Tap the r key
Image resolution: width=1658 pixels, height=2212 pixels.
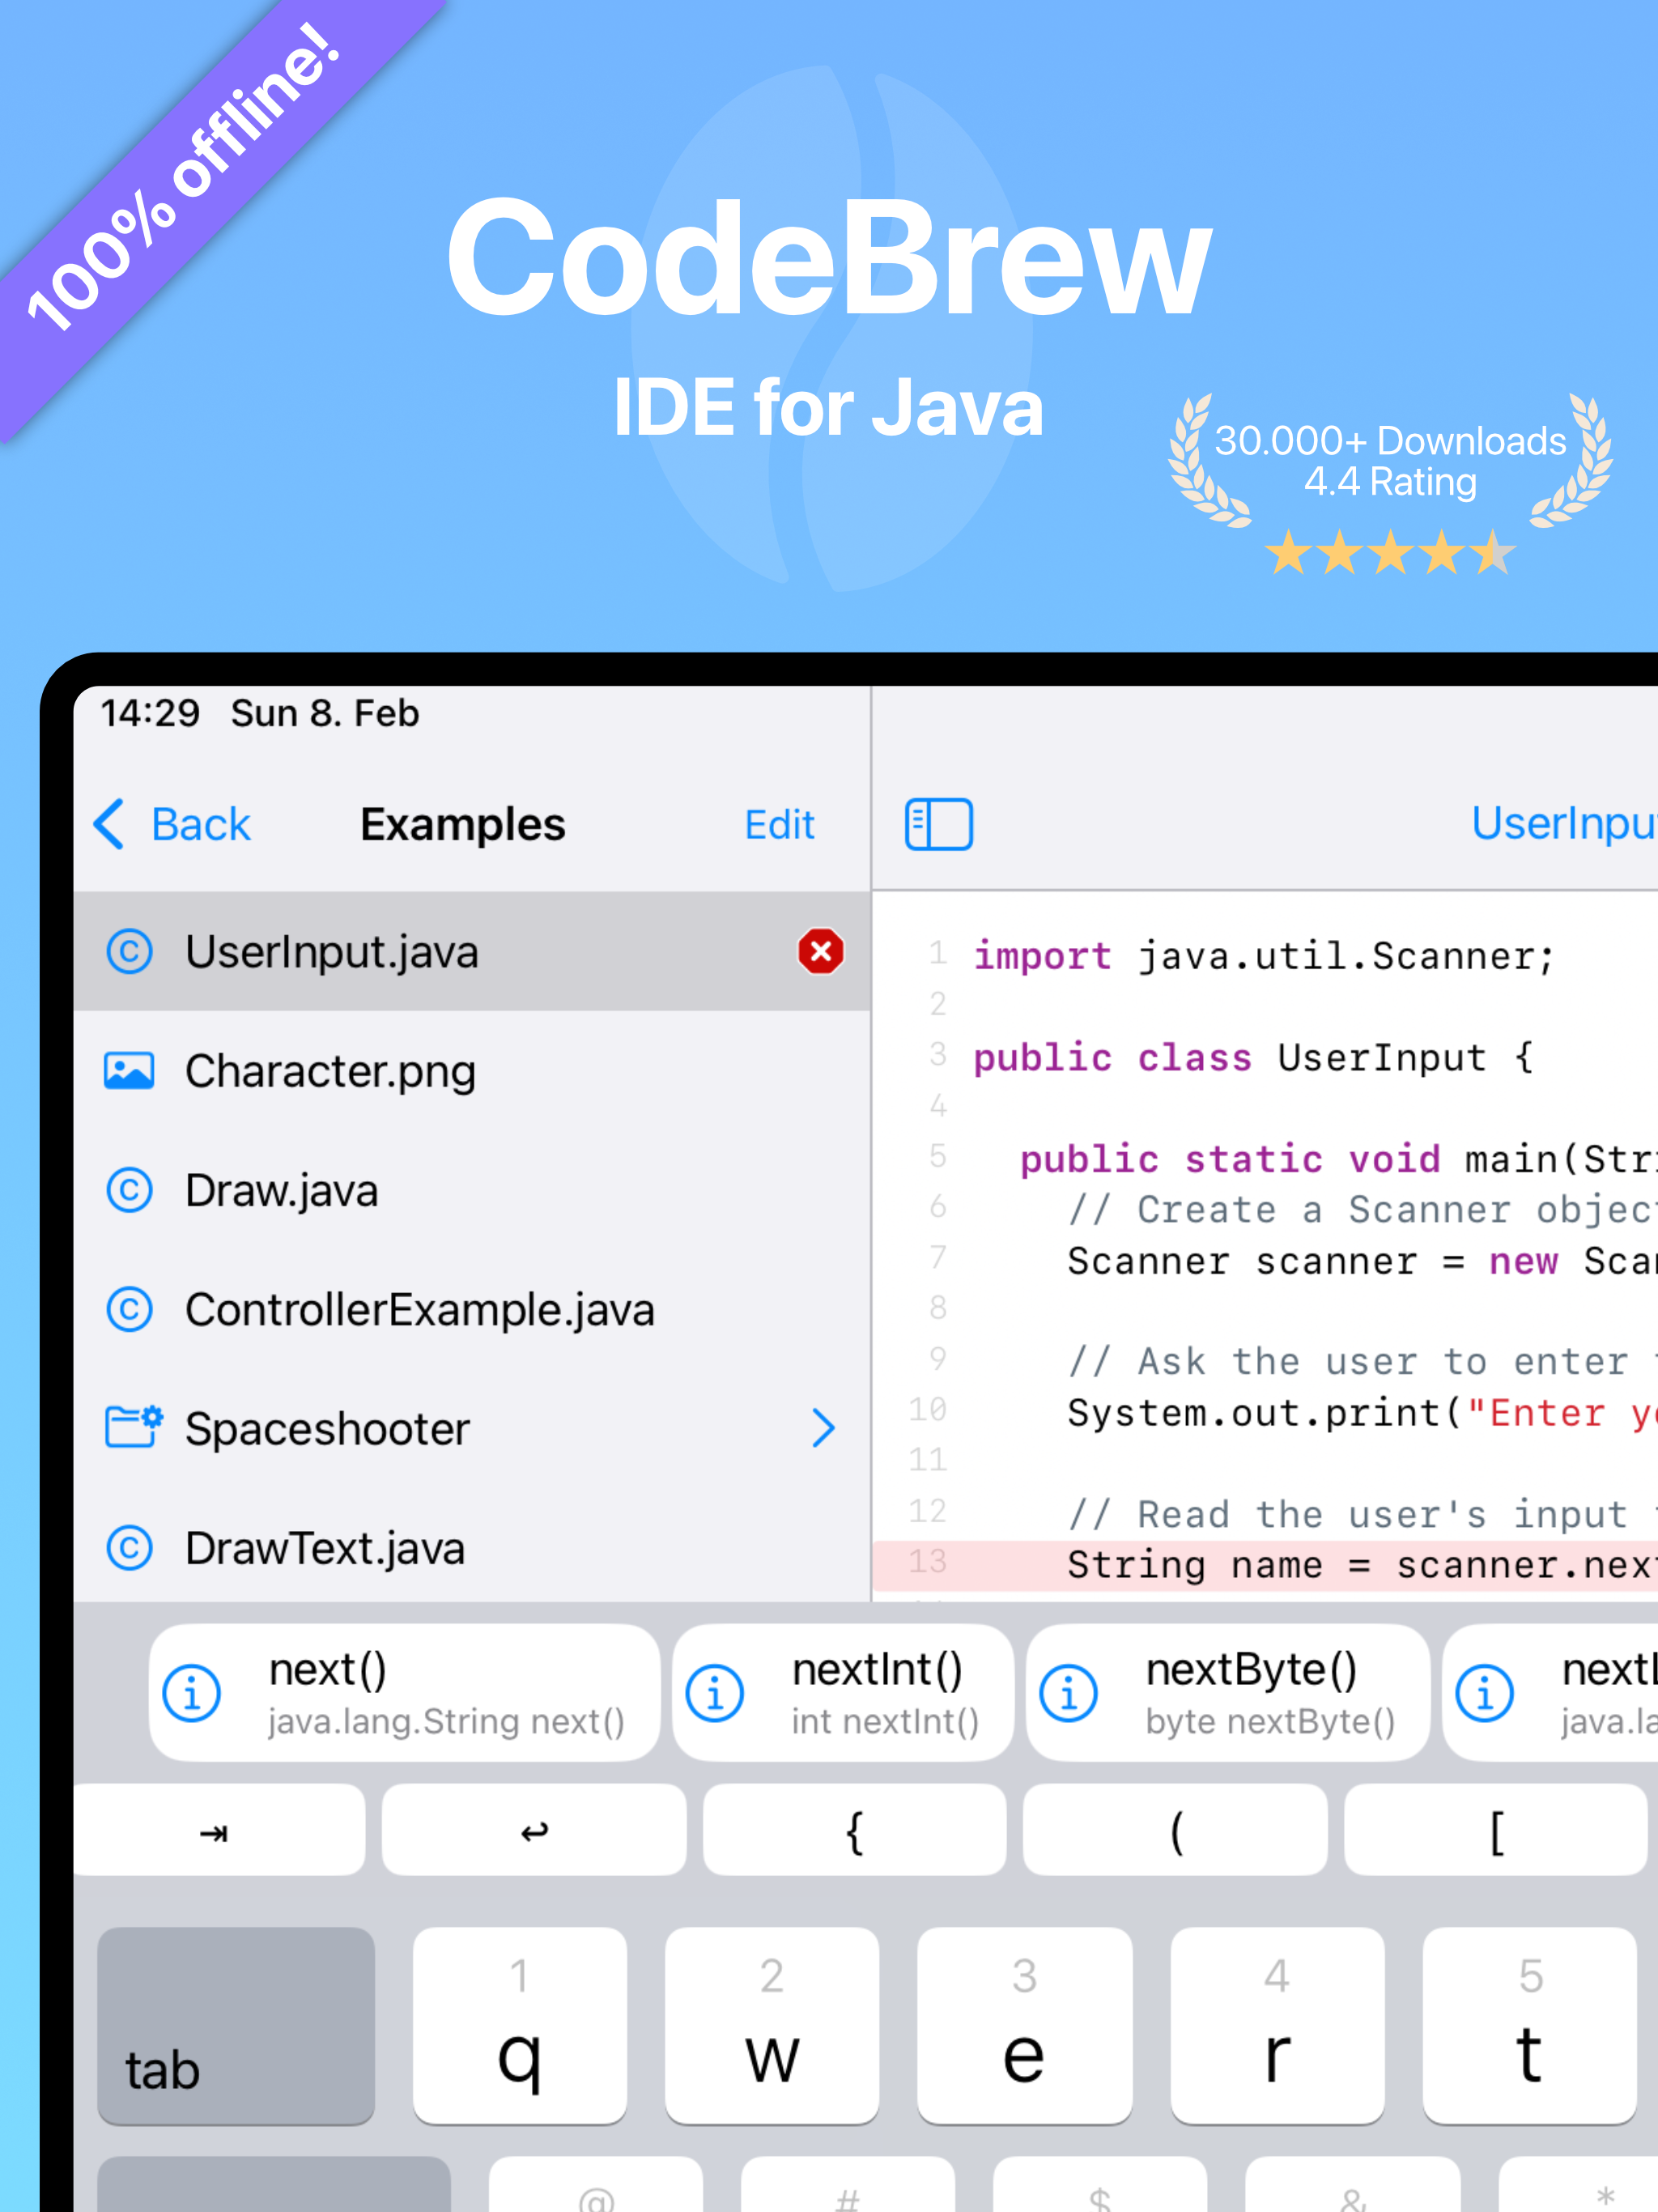1277,2026
